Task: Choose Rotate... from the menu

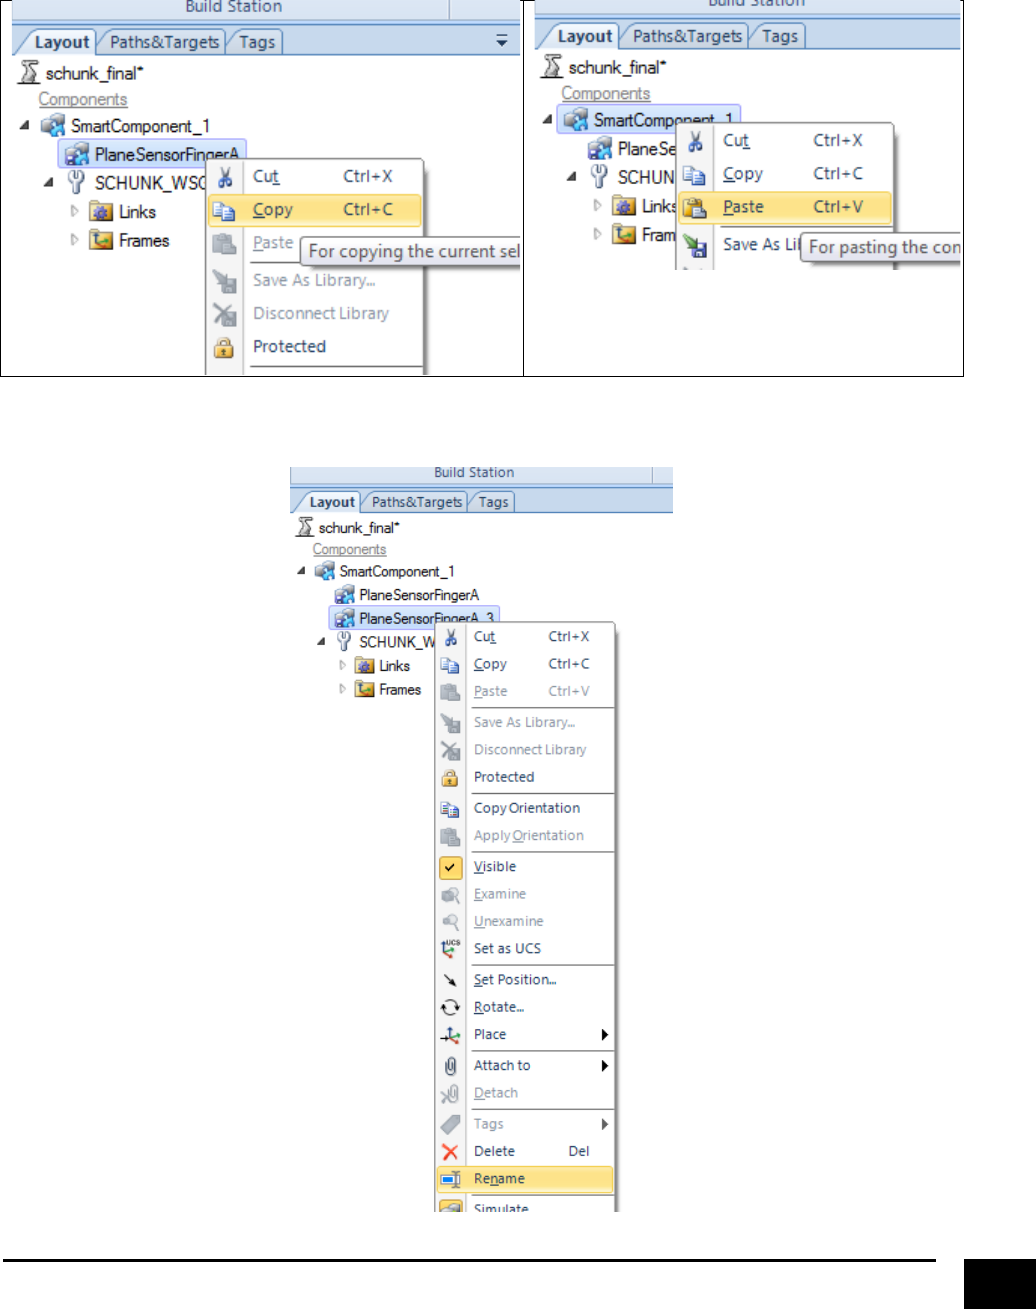Action: click(499, 1007)
